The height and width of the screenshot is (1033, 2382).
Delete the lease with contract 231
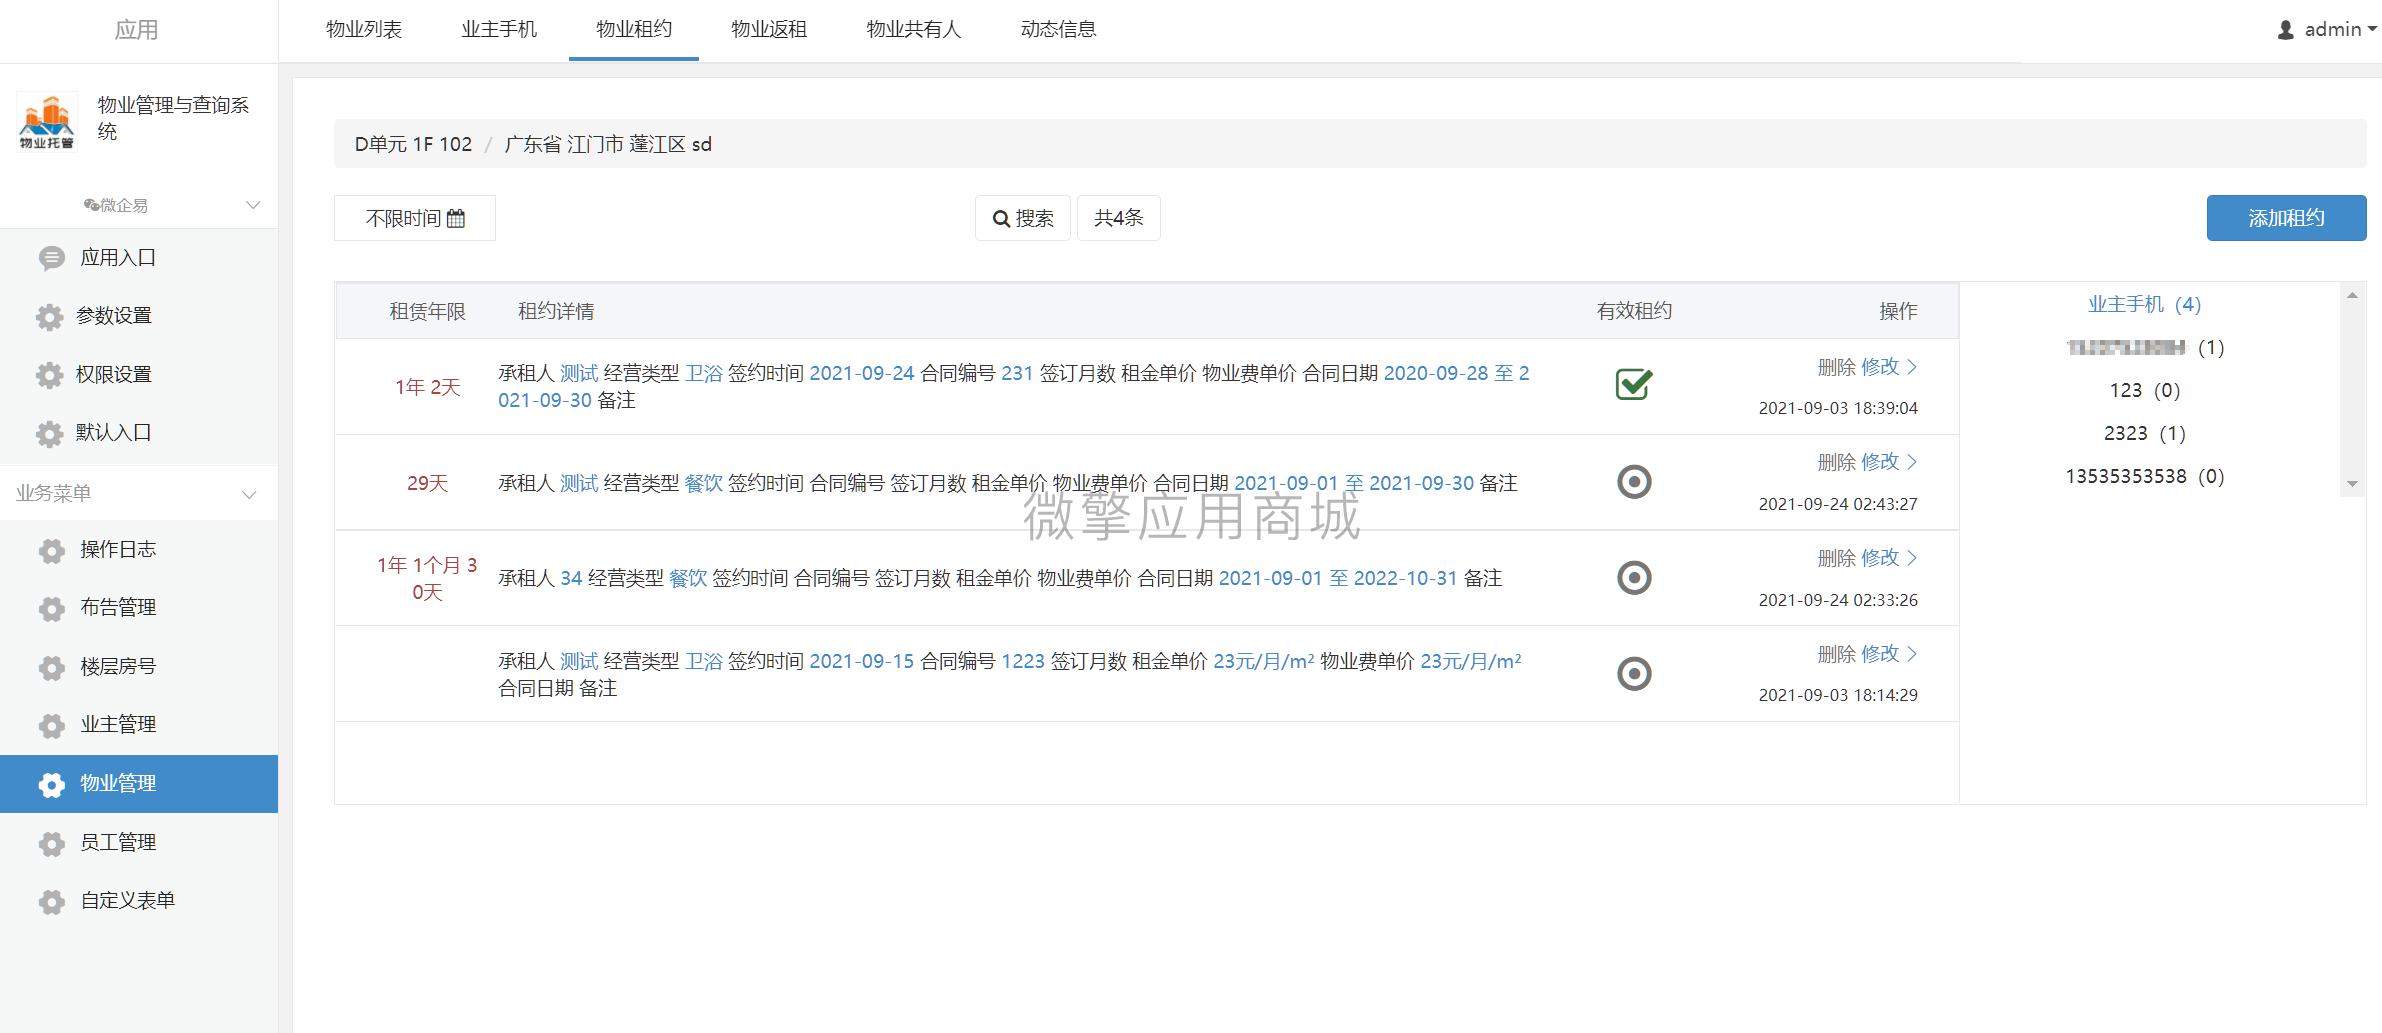[1836, 367]
